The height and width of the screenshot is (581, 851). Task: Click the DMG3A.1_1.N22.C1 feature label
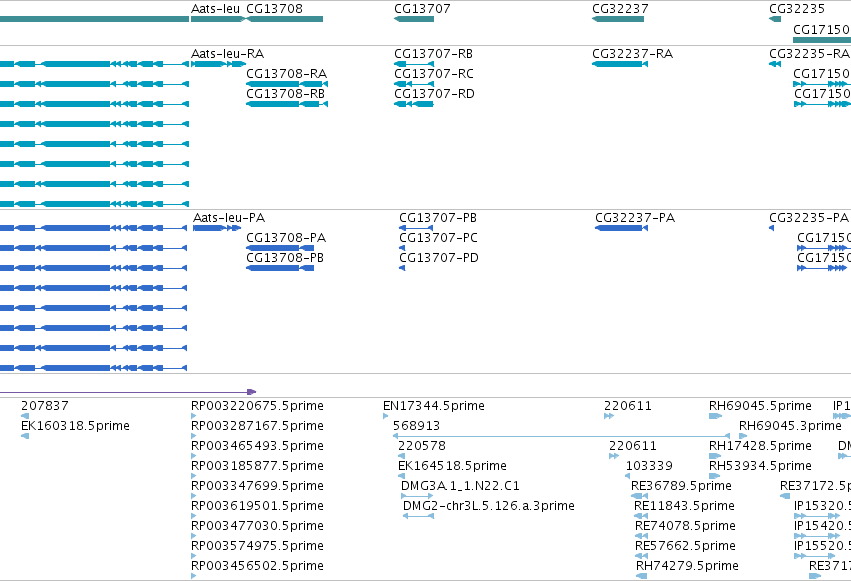[x=460, y=486]
